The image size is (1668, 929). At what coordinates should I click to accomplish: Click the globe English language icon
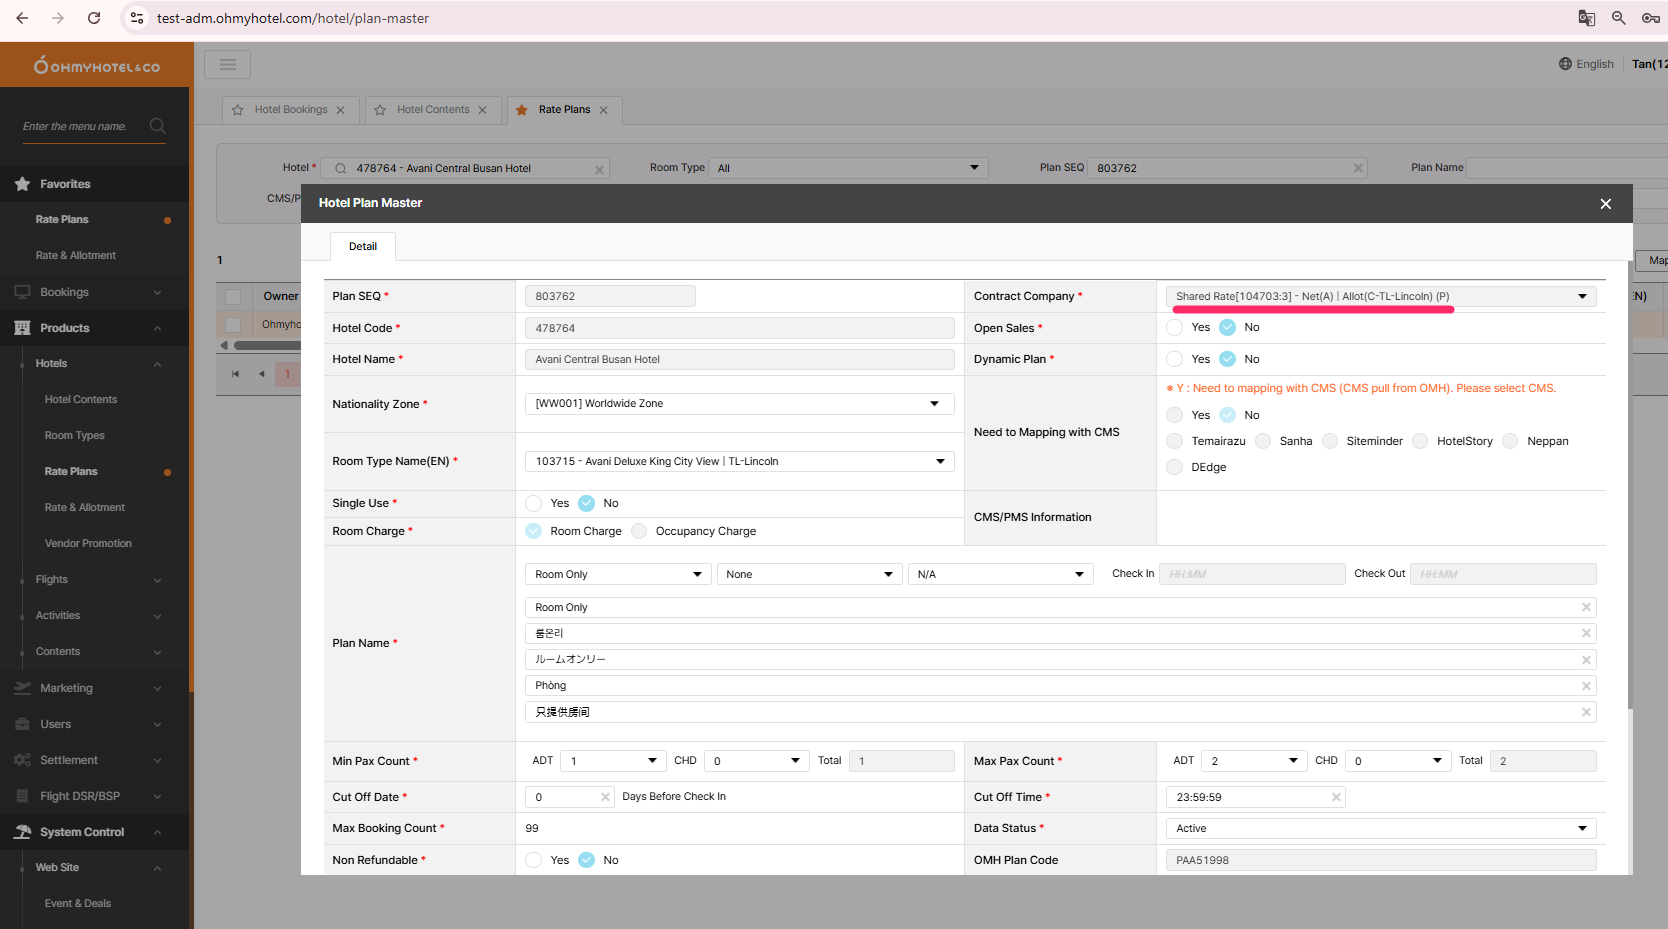pos(1565,64)
